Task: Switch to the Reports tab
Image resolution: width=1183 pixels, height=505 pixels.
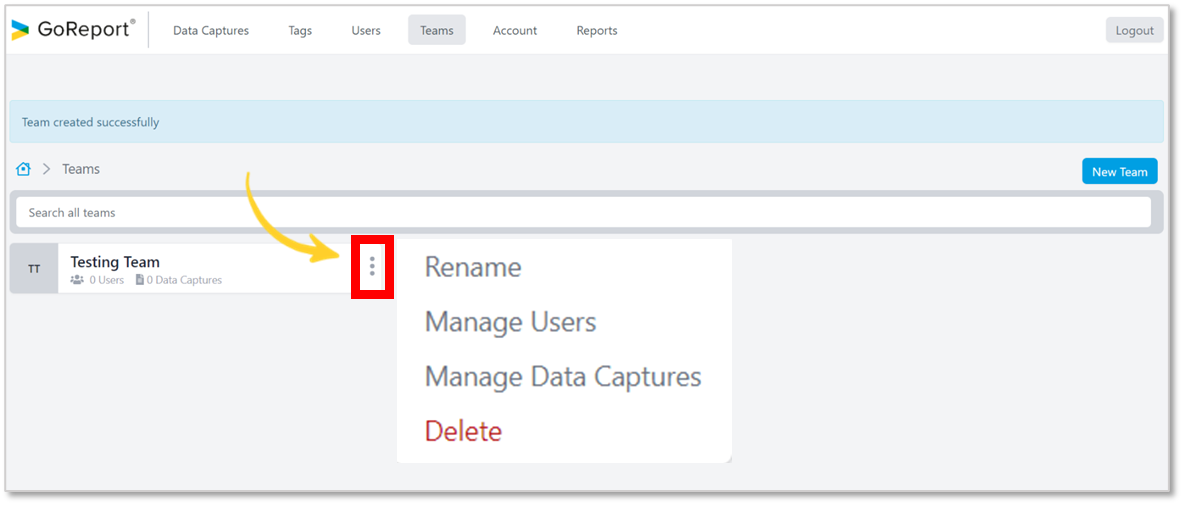Action: coord(597,30)
